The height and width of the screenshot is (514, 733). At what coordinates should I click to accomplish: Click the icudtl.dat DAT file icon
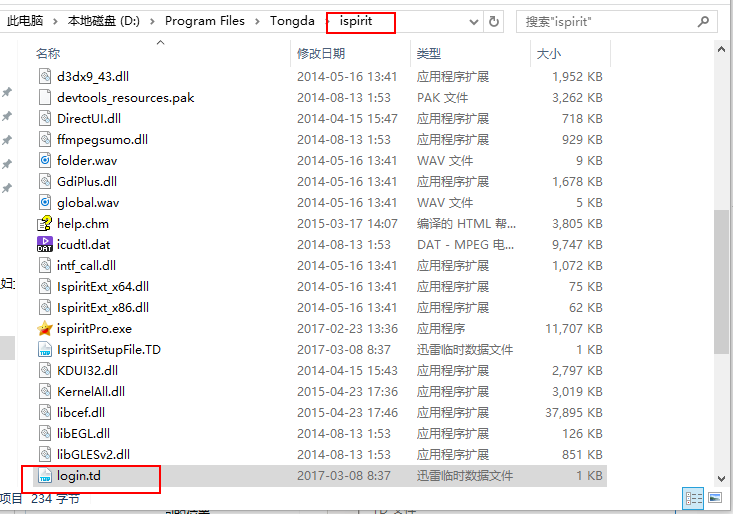point(45,244)
